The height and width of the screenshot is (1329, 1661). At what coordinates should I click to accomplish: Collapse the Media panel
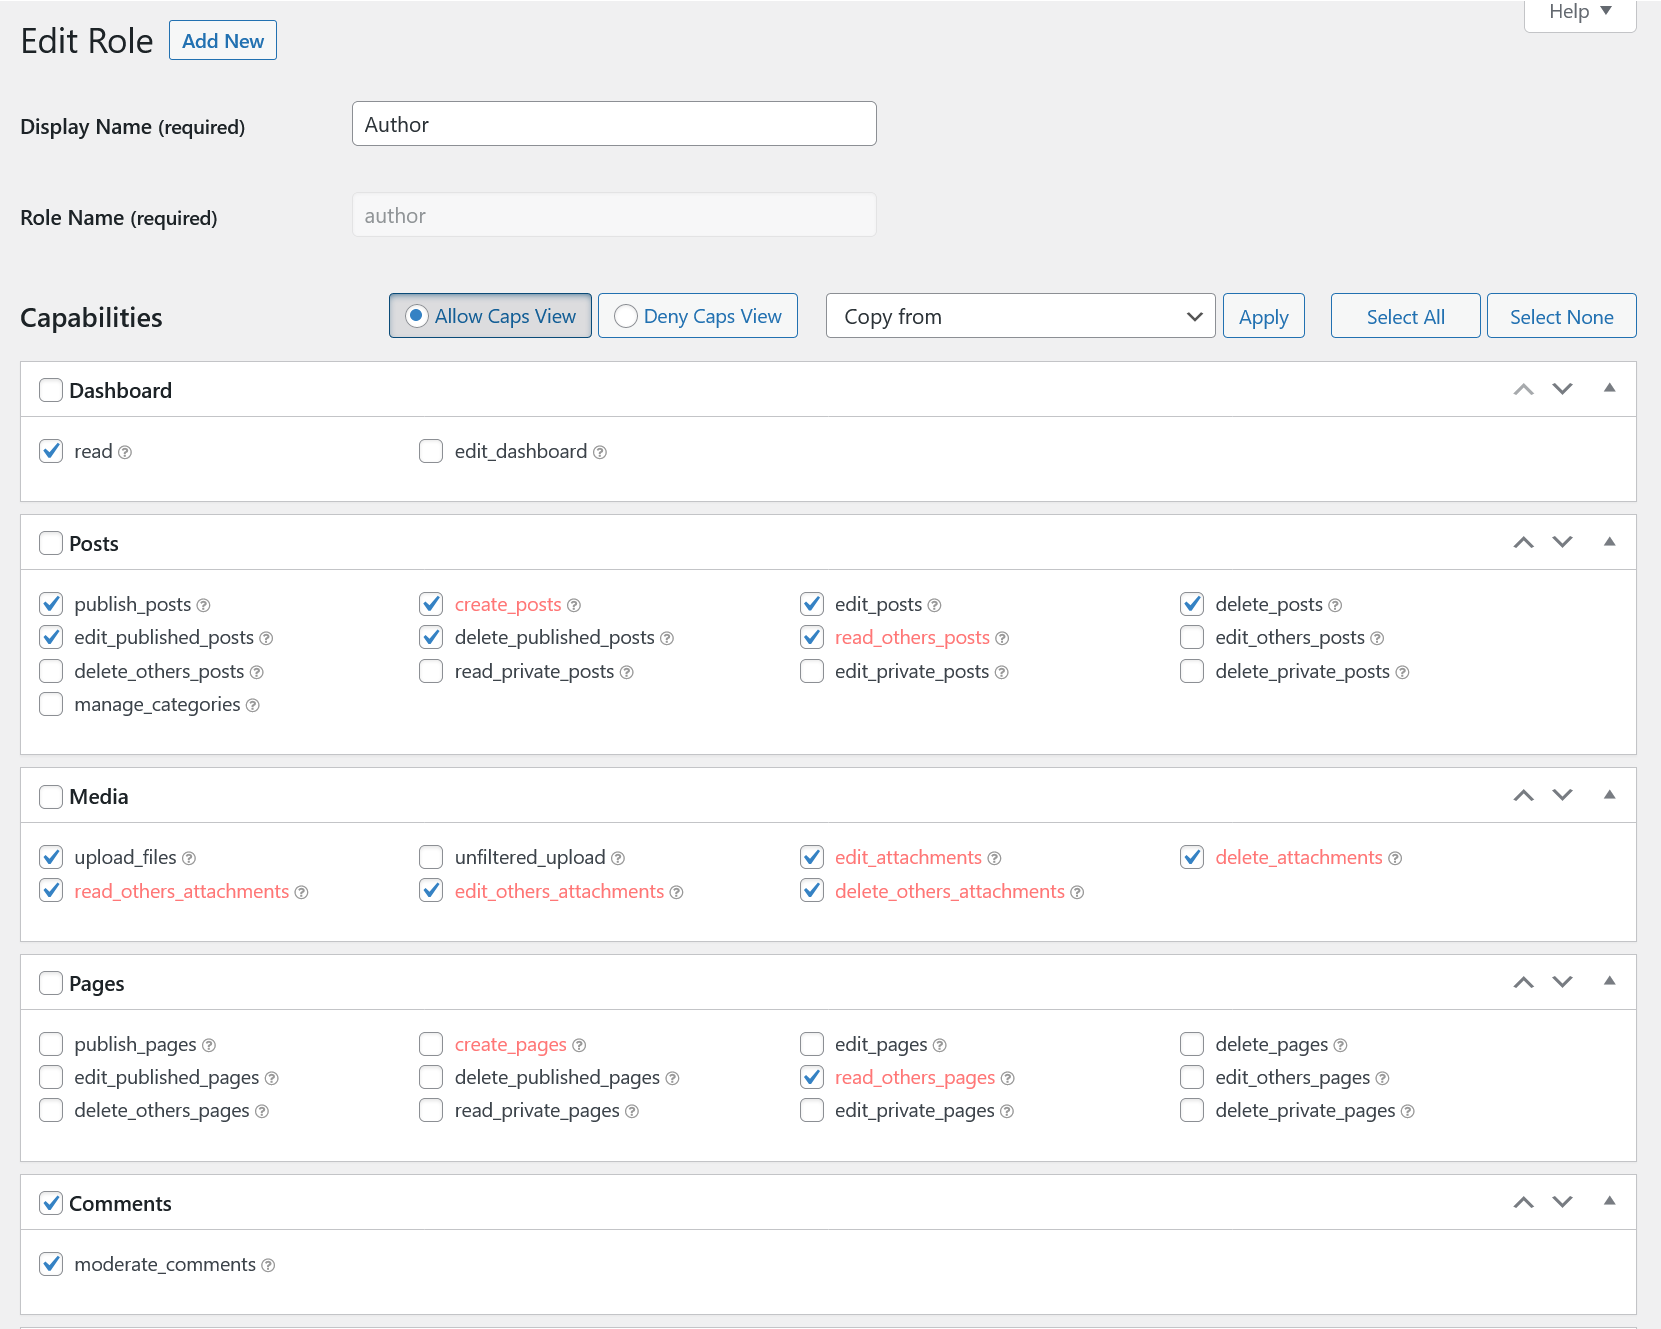click(x=1610, y=794)
